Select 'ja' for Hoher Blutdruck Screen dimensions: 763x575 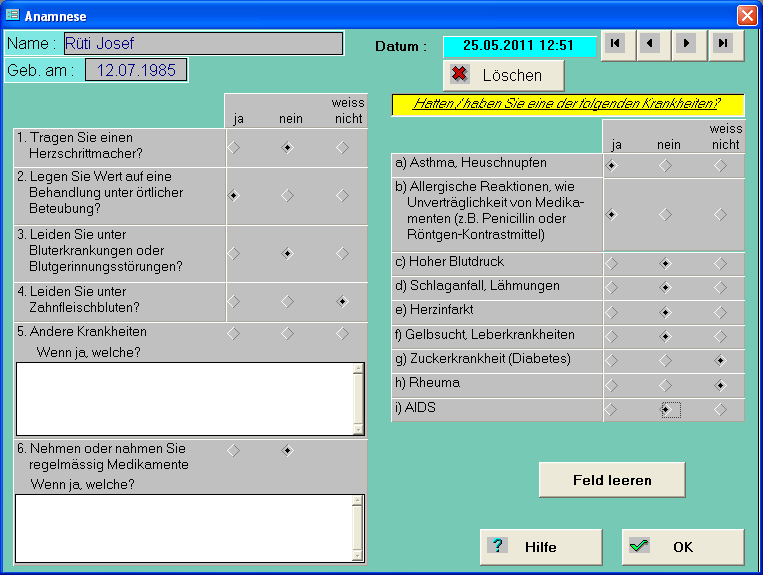point(612,264)
